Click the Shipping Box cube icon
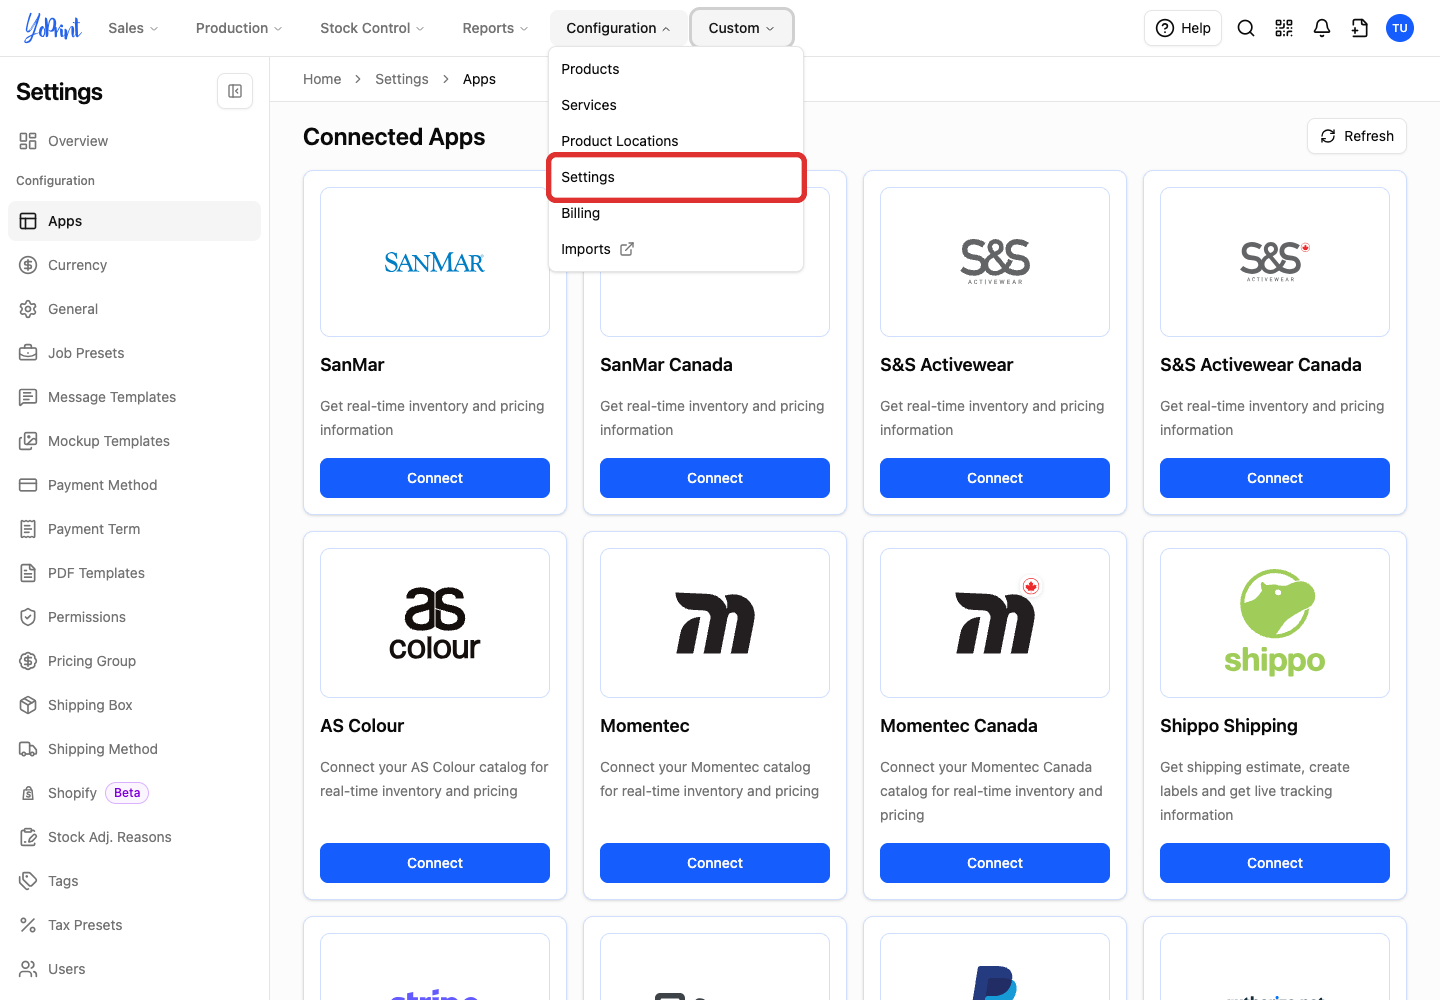The image size is (1440, 1000). coord(28,705)
